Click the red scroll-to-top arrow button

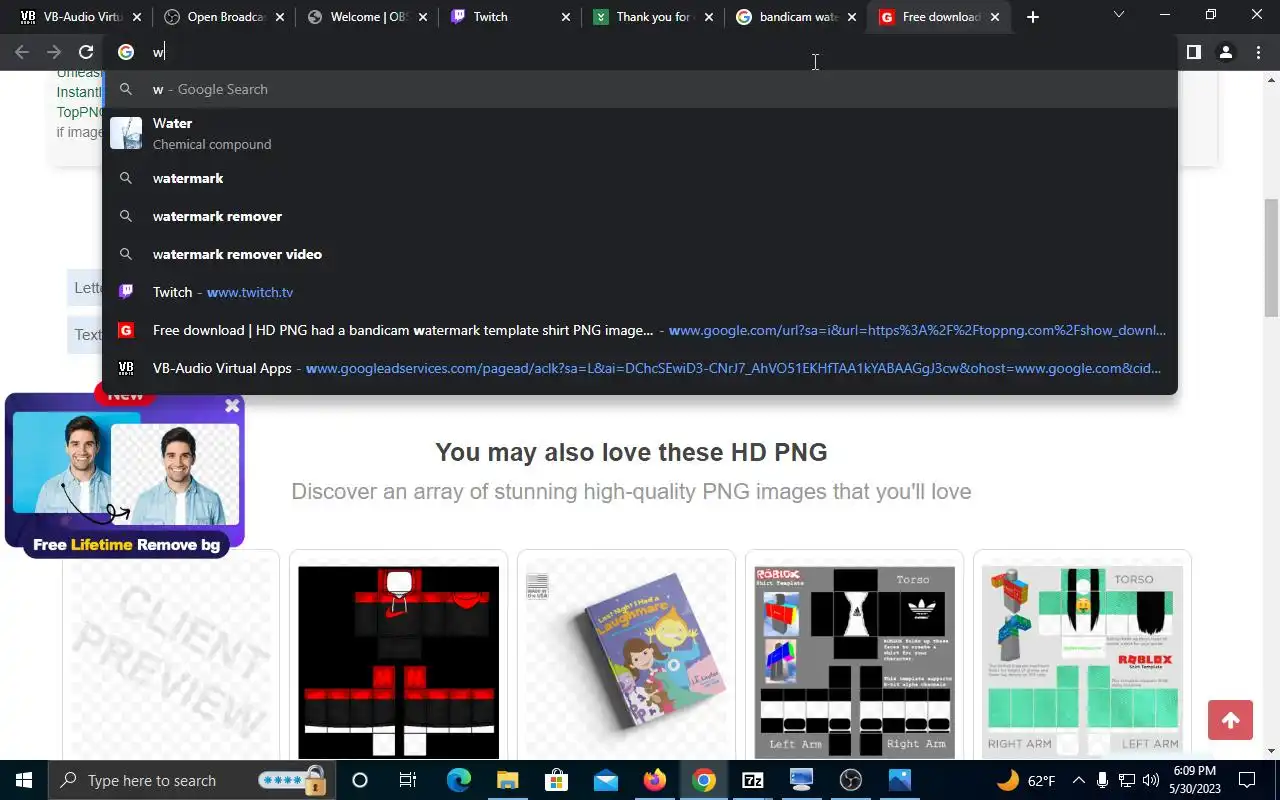click(x=1230, y=720)
